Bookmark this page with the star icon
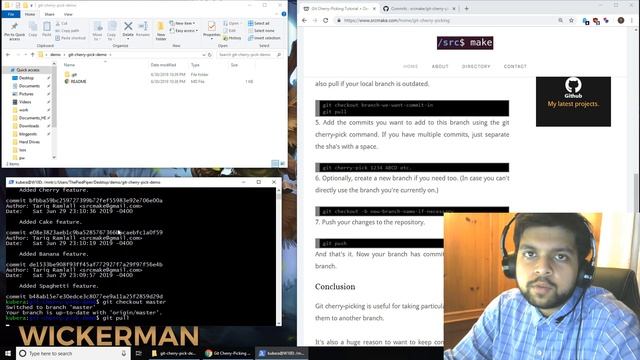This screenshot has height=360, width=640. click(571, 20)
